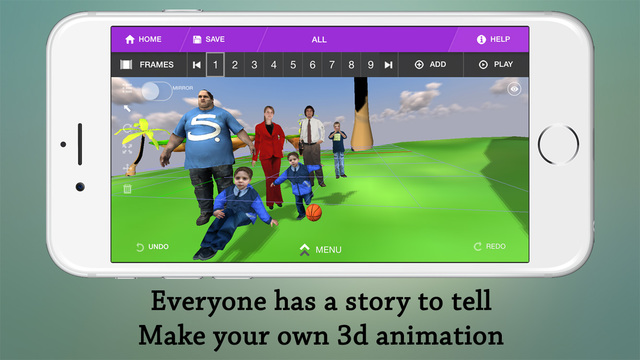Delete selection with trash icon
The image size is (640, 360).
[x=127, y=188]
